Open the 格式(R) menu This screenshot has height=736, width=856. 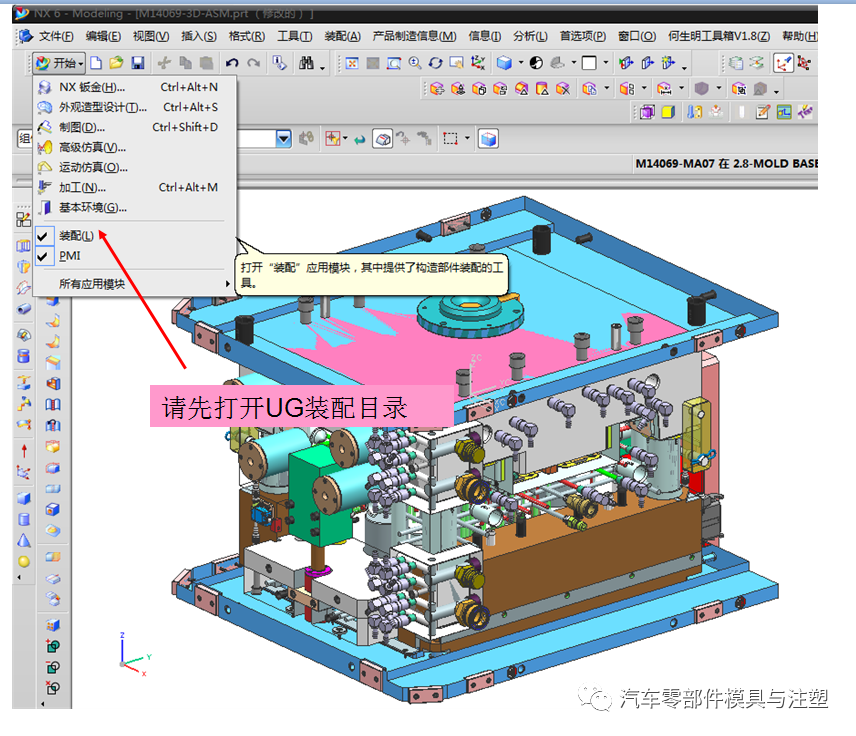coord(247,37)
